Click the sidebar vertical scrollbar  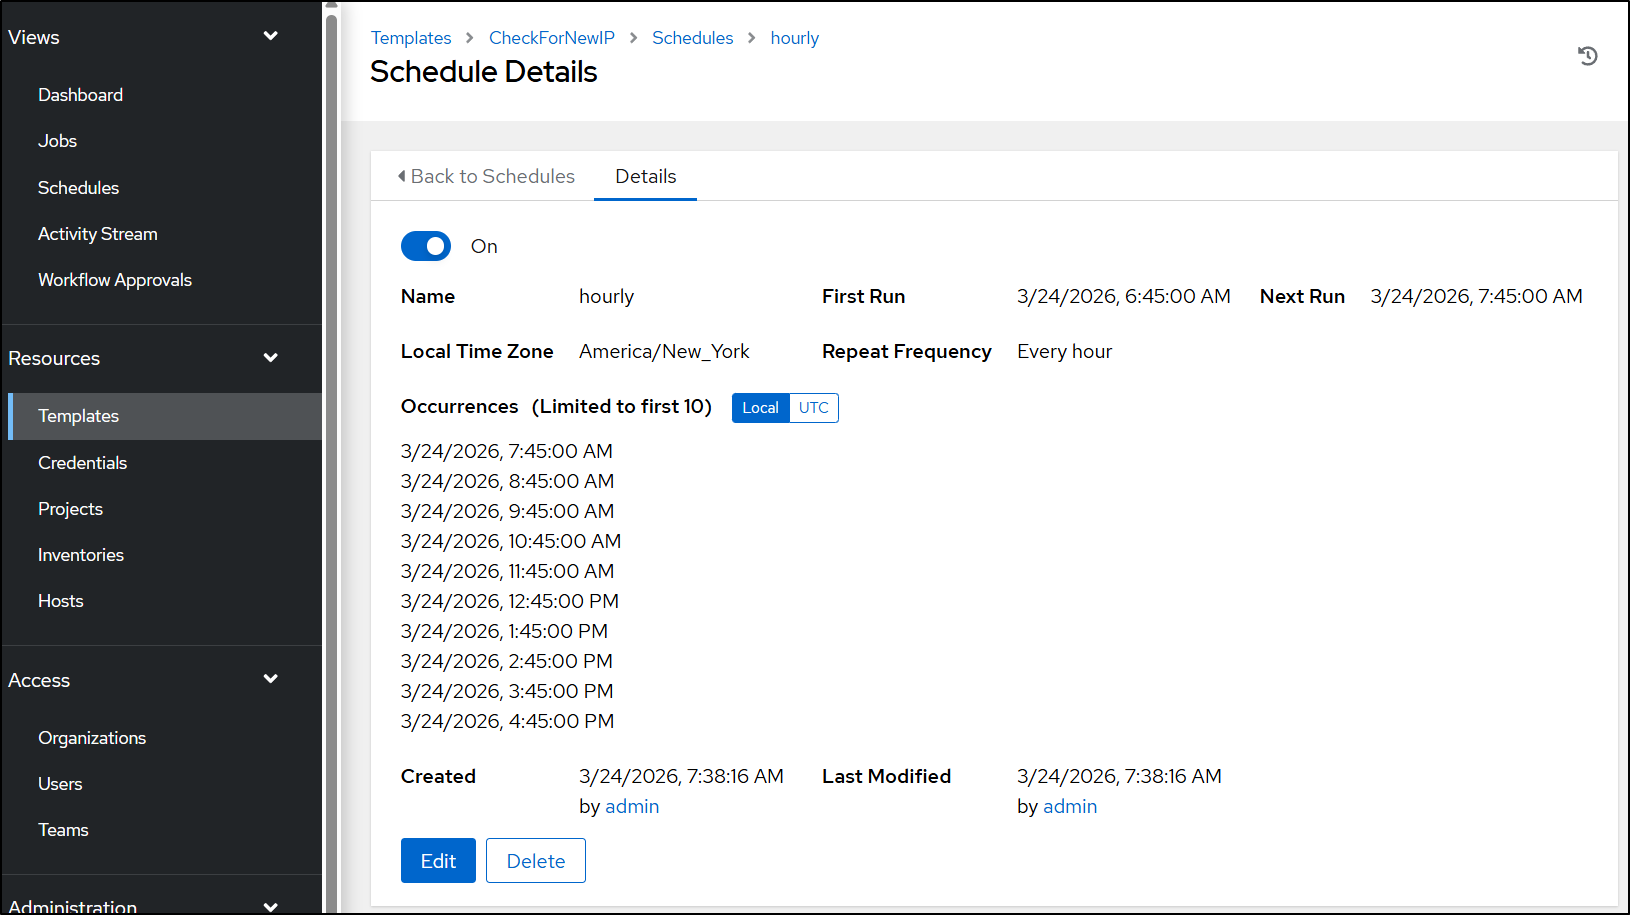click(331, 450)
